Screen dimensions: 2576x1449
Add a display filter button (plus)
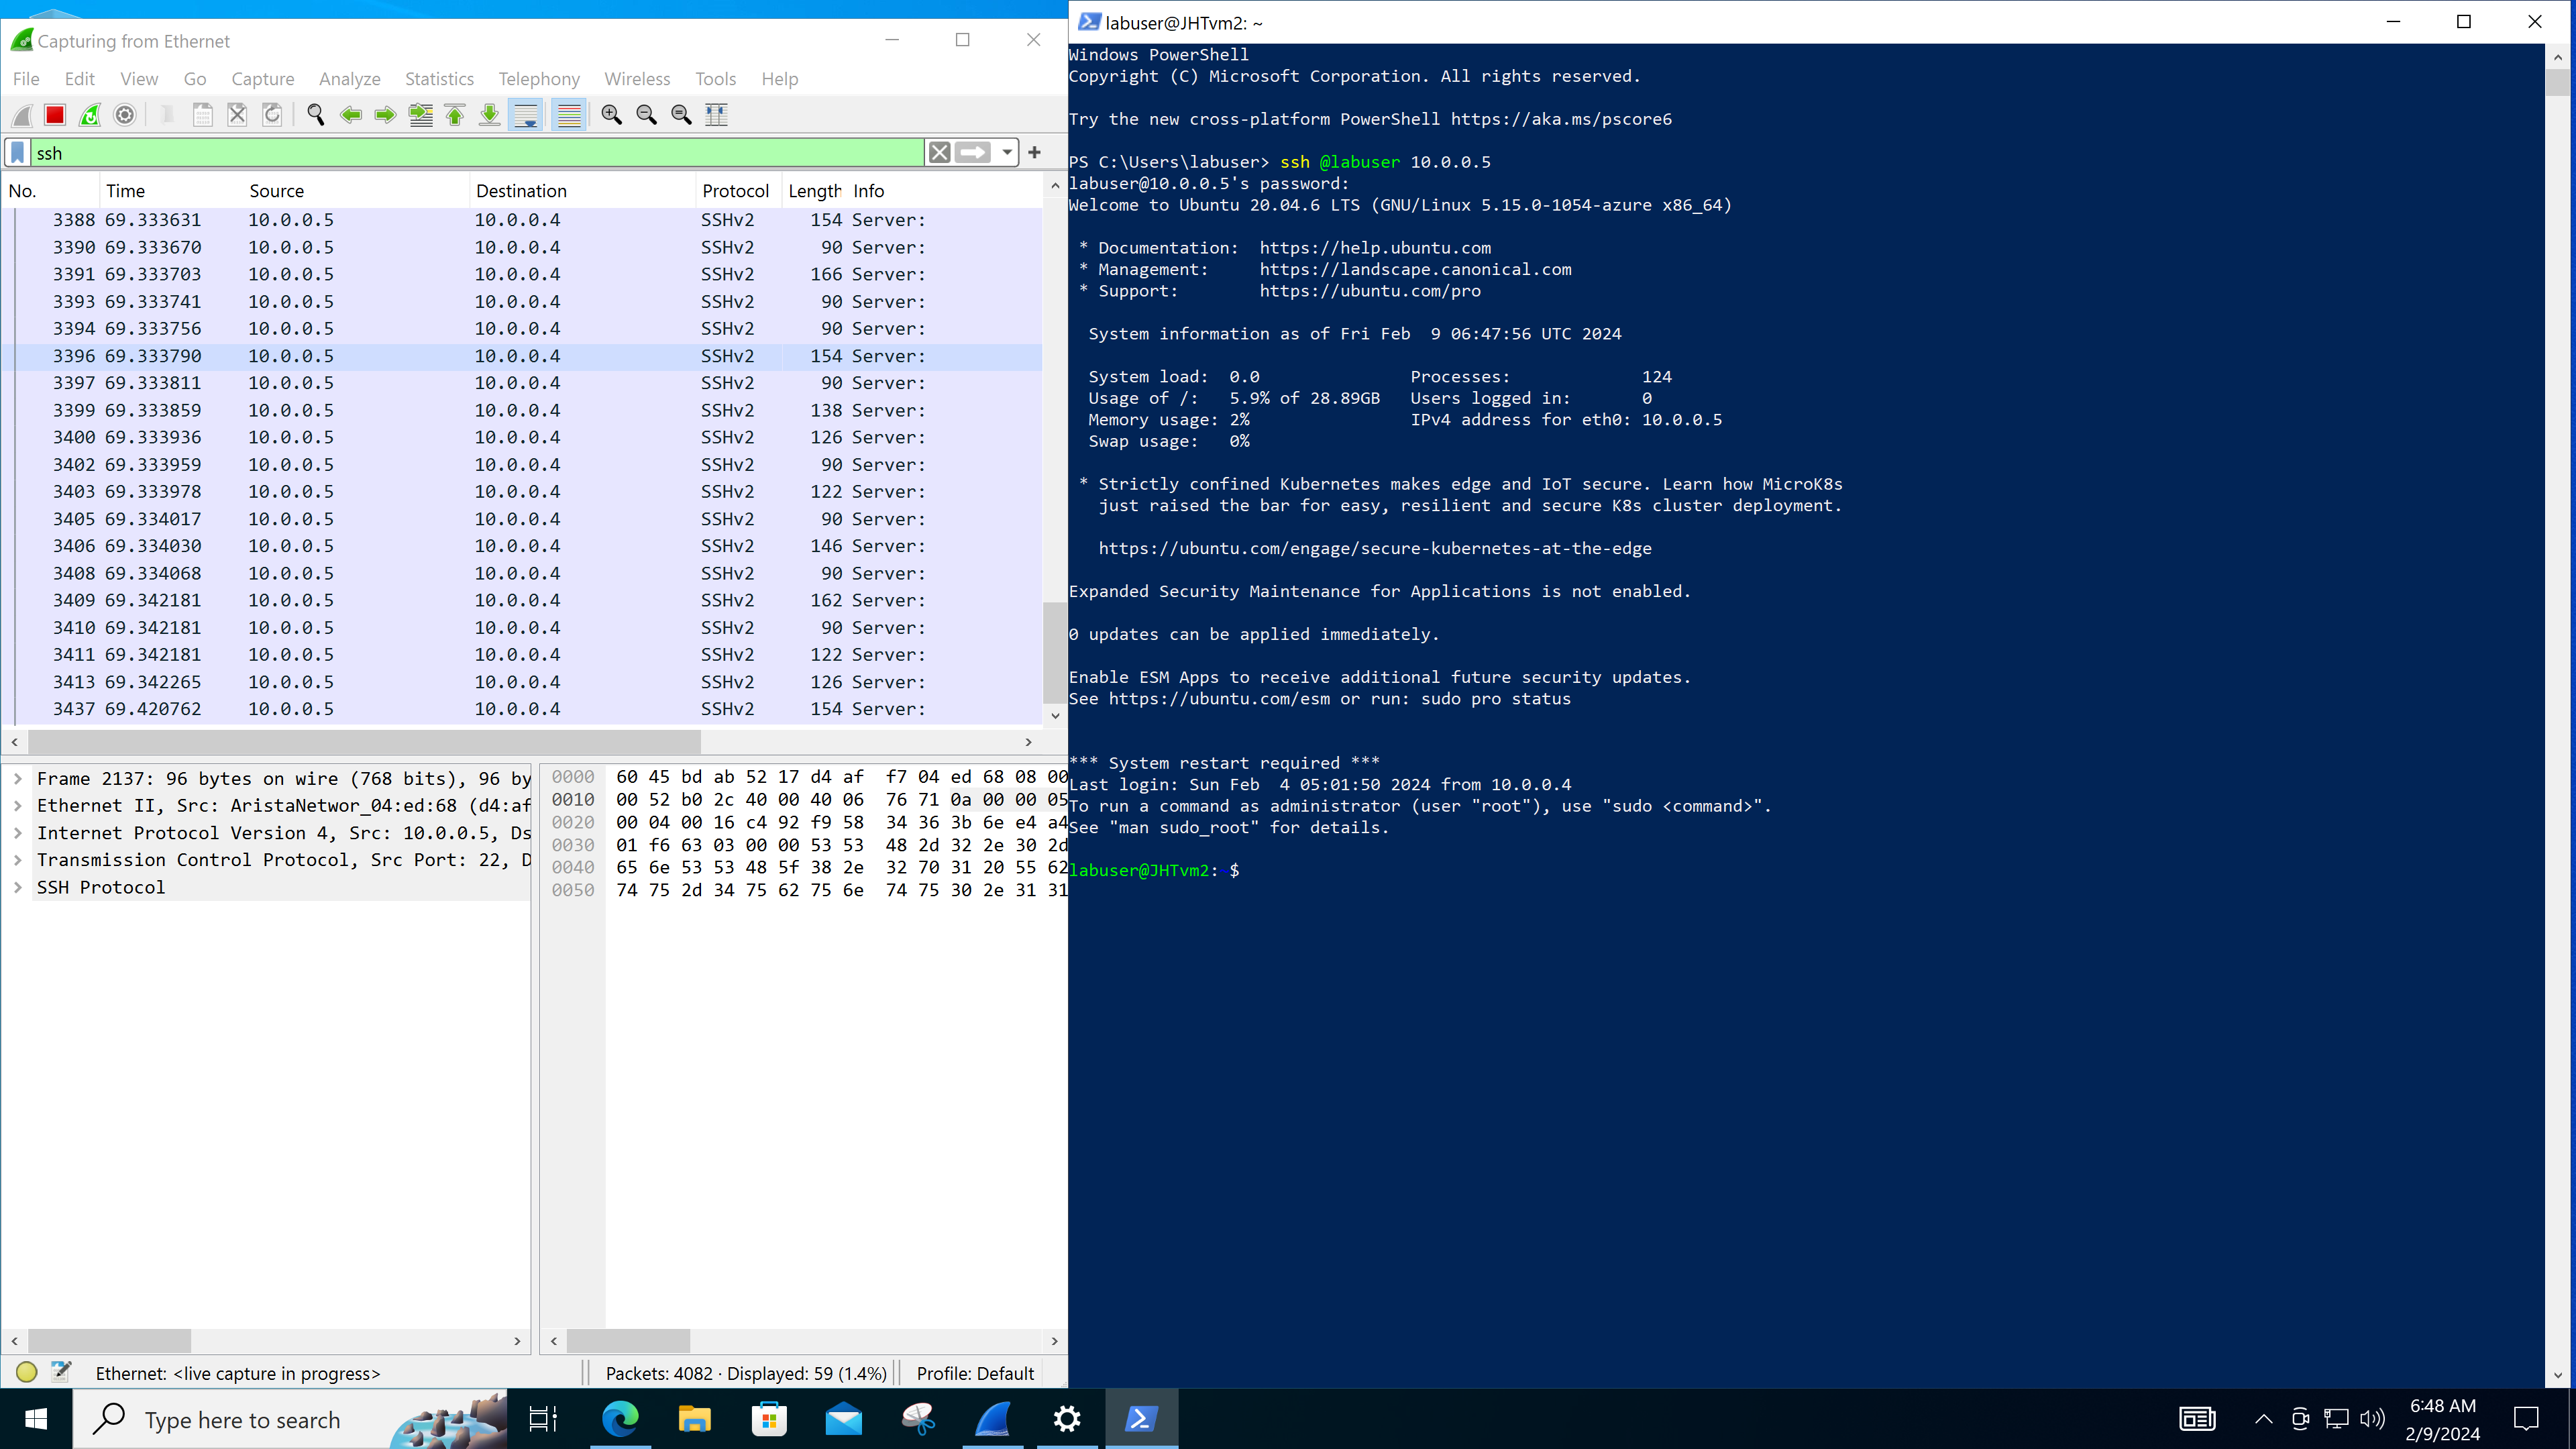[1035, 152]
